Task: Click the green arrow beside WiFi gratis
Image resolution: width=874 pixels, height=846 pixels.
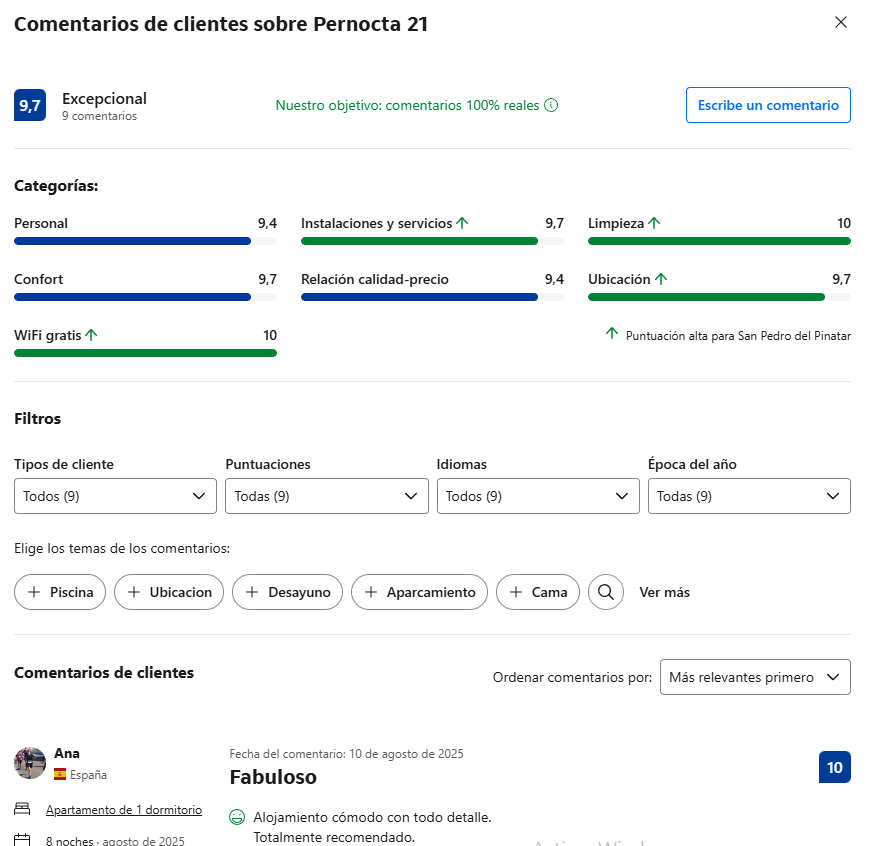Action: pos(91,335)
